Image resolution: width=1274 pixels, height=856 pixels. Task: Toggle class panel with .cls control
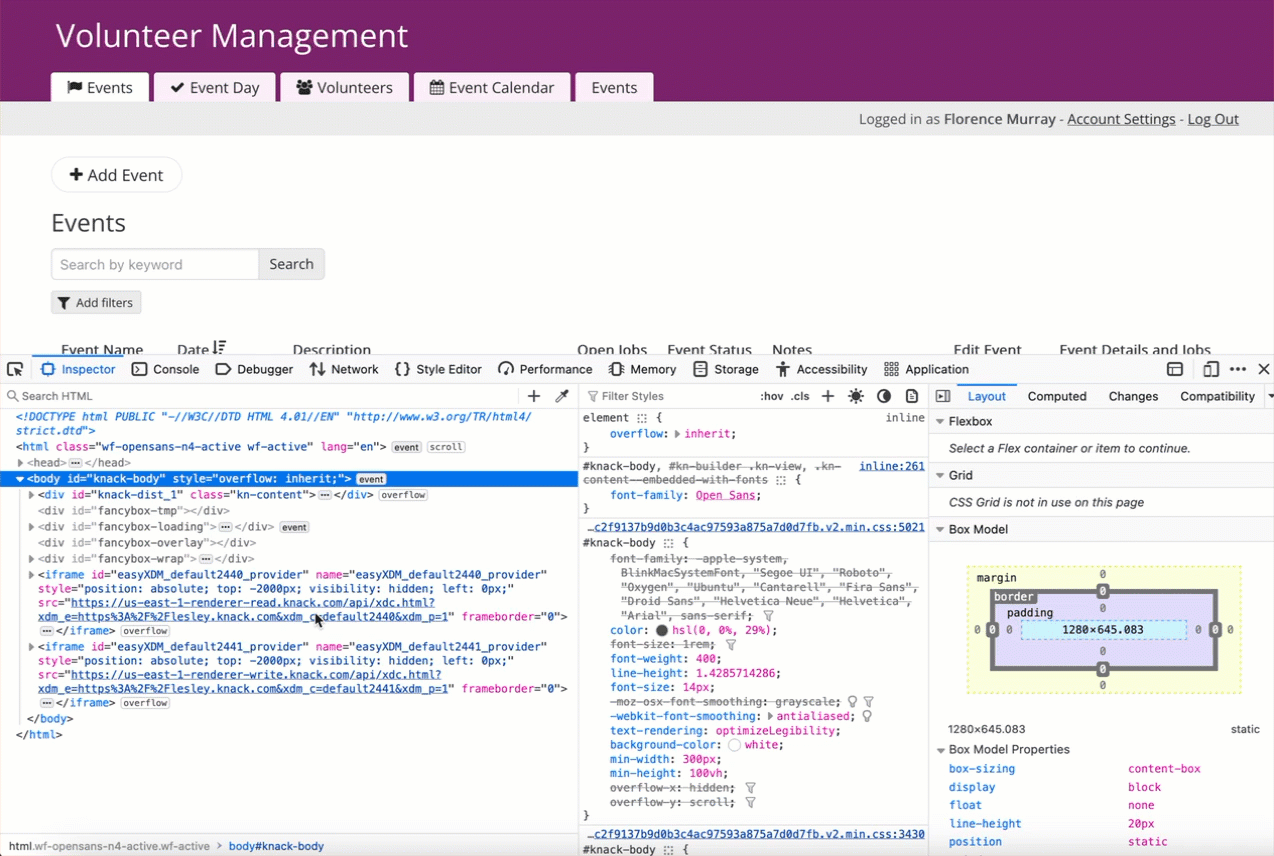tap(799, 396)
